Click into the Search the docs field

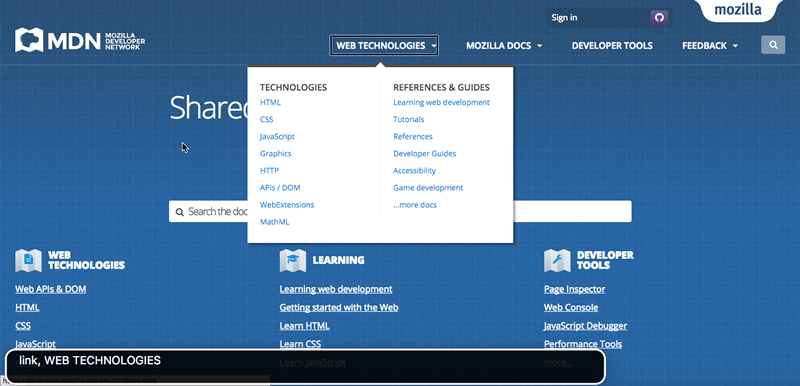(x=400, y=211)
